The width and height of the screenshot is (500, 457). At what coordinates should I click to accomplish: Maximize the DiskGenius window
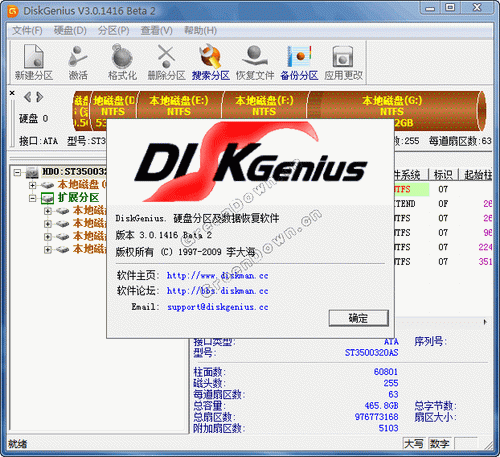tap(450, 8)
